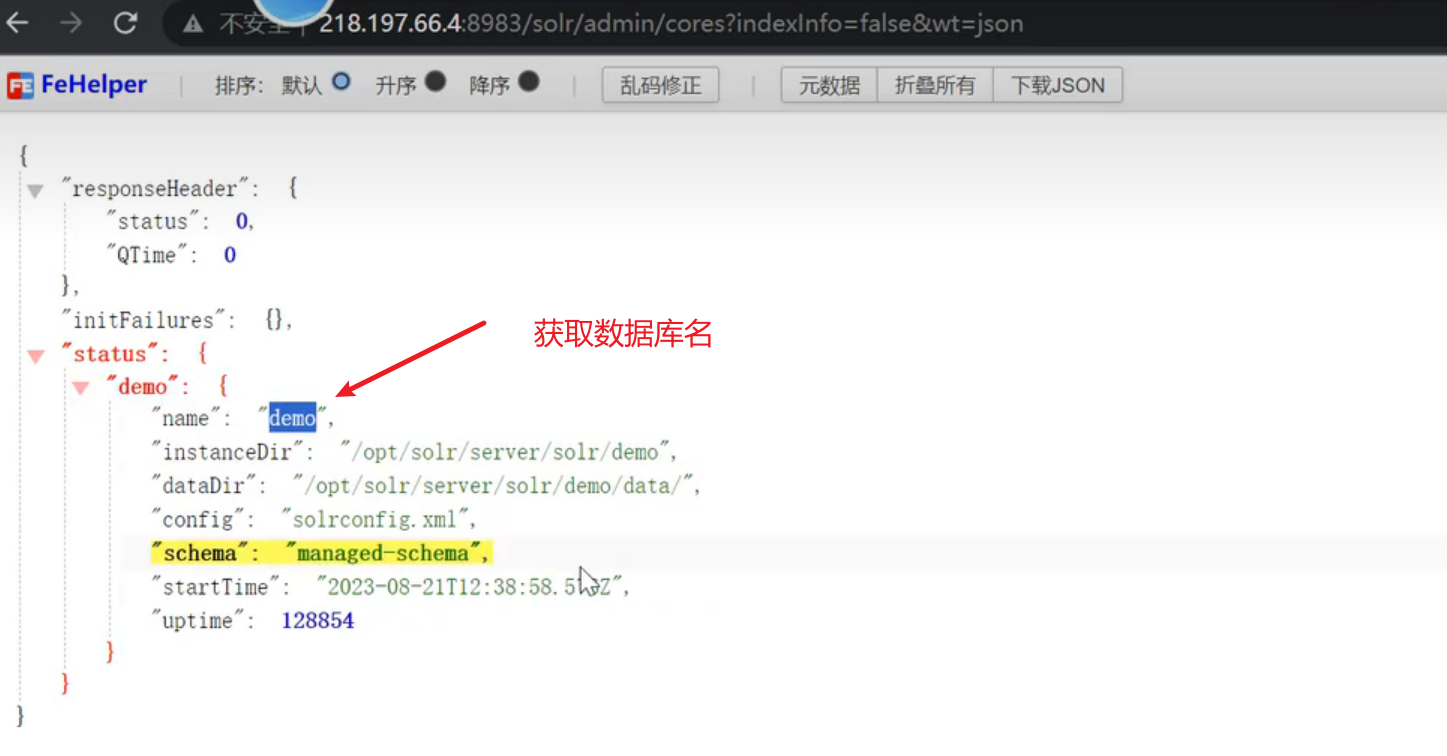Select descending sort radio button

[x=529, y=83]
